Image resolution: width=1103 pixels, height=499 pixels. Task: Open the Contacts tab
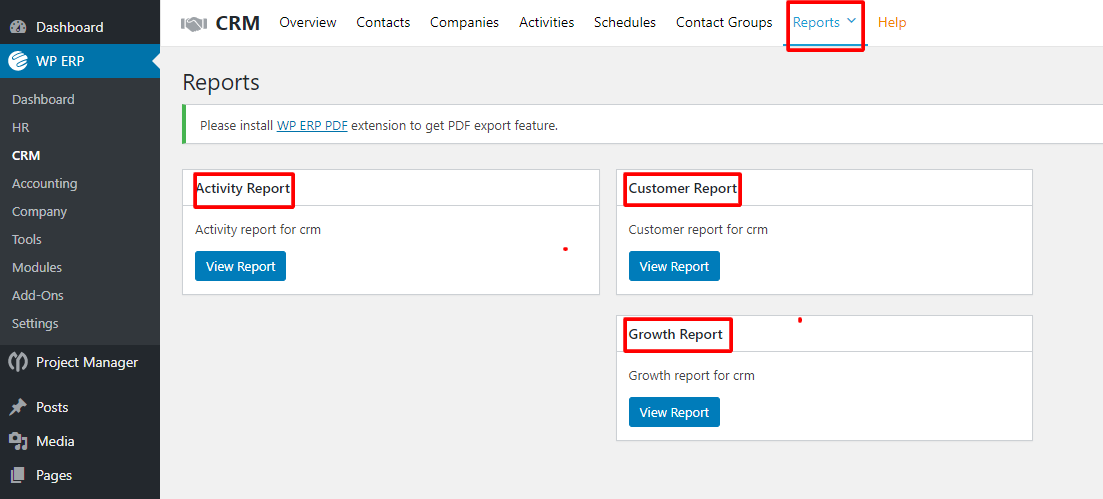383,23
